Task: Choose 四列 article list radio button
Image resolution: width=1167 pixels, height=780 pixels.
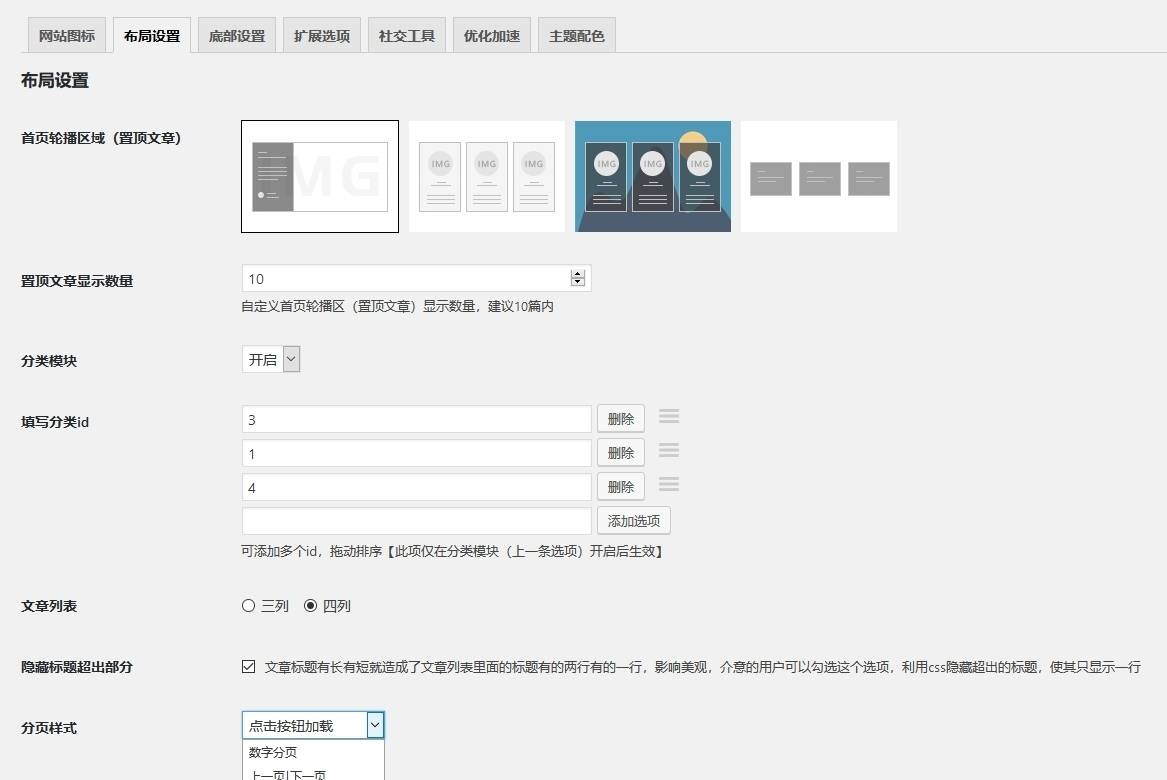Action: [310, 606]
